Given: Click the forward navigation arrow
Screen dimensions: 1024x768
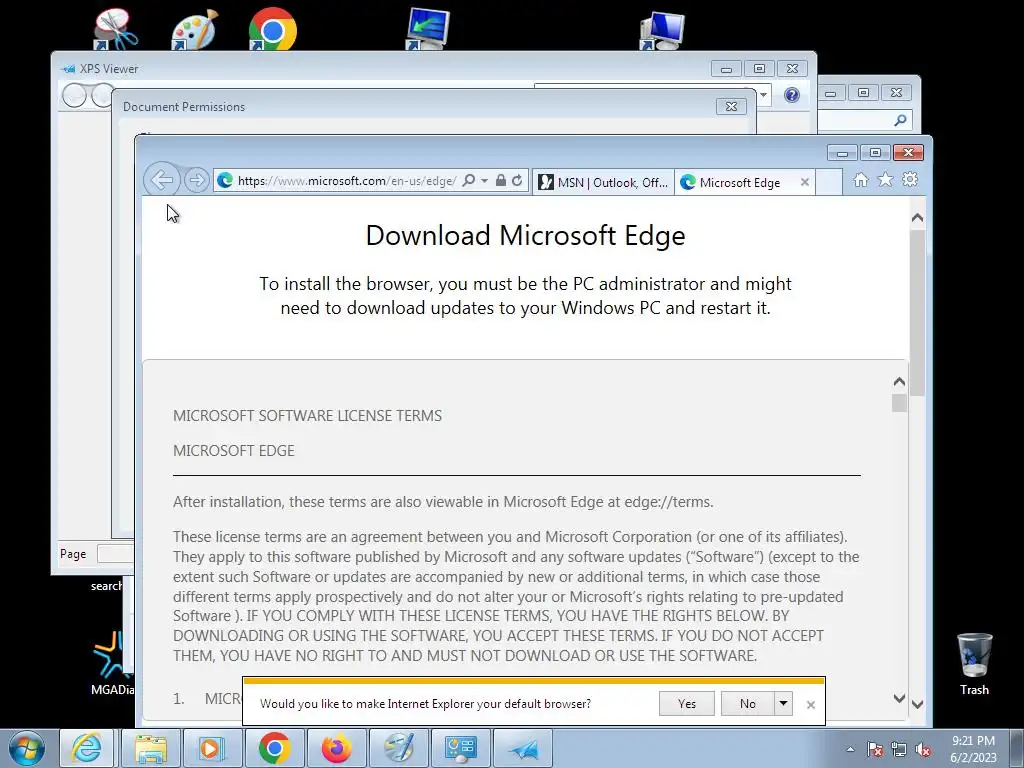Looking at the screenshot, I should (196, 180).
